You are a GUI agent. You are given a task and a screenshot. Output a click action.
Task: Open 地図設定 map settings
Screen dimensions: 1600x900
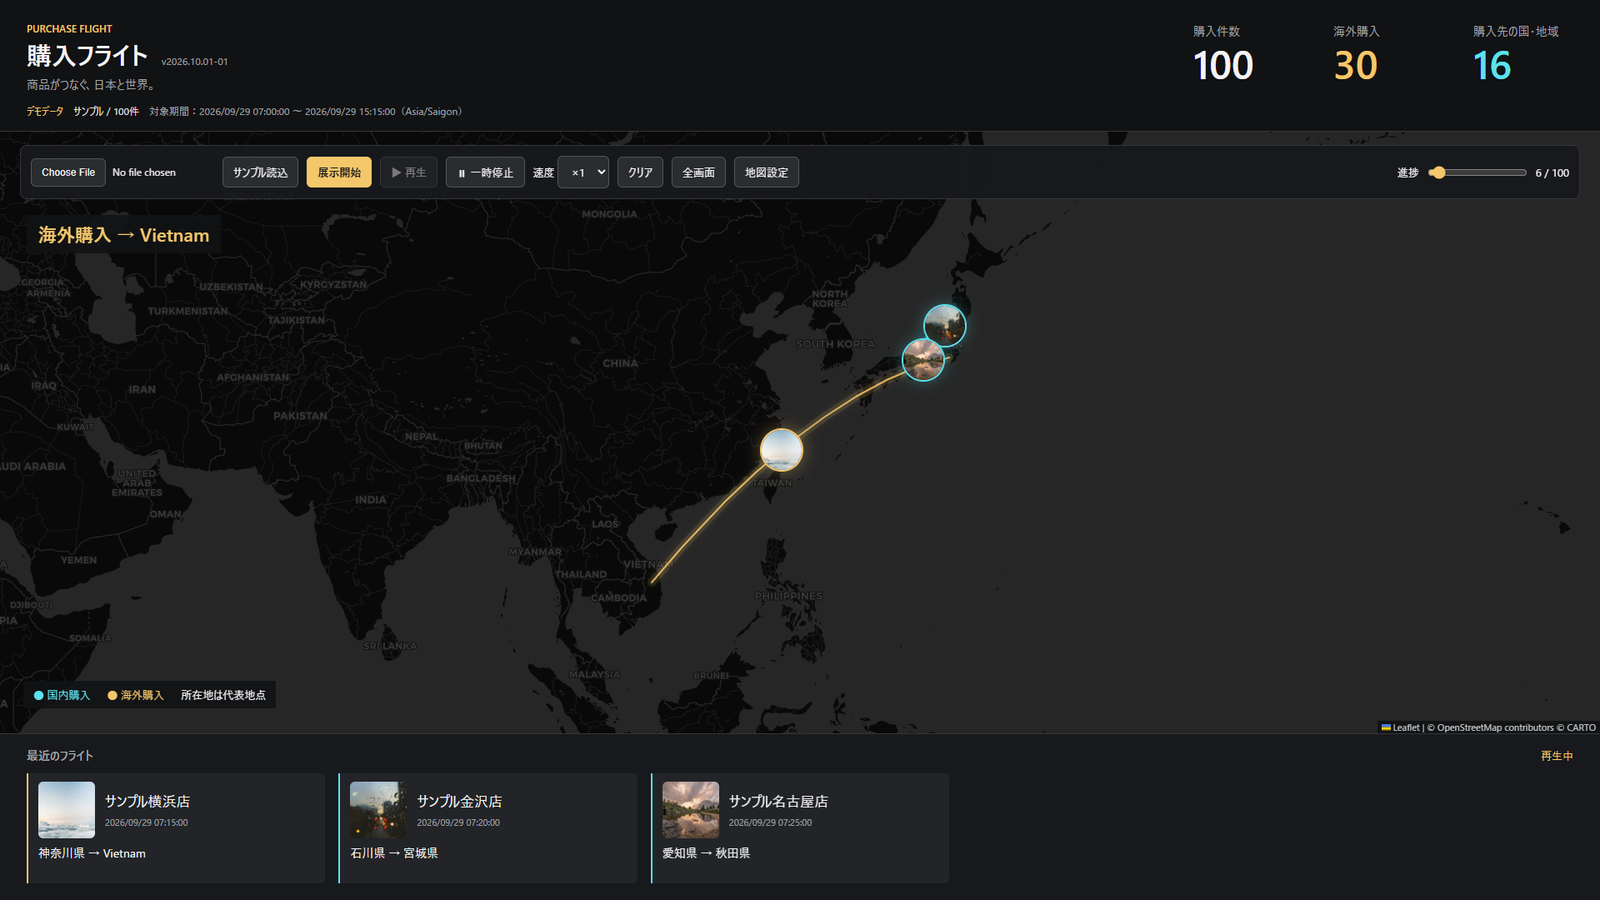(x=766, y=172)
